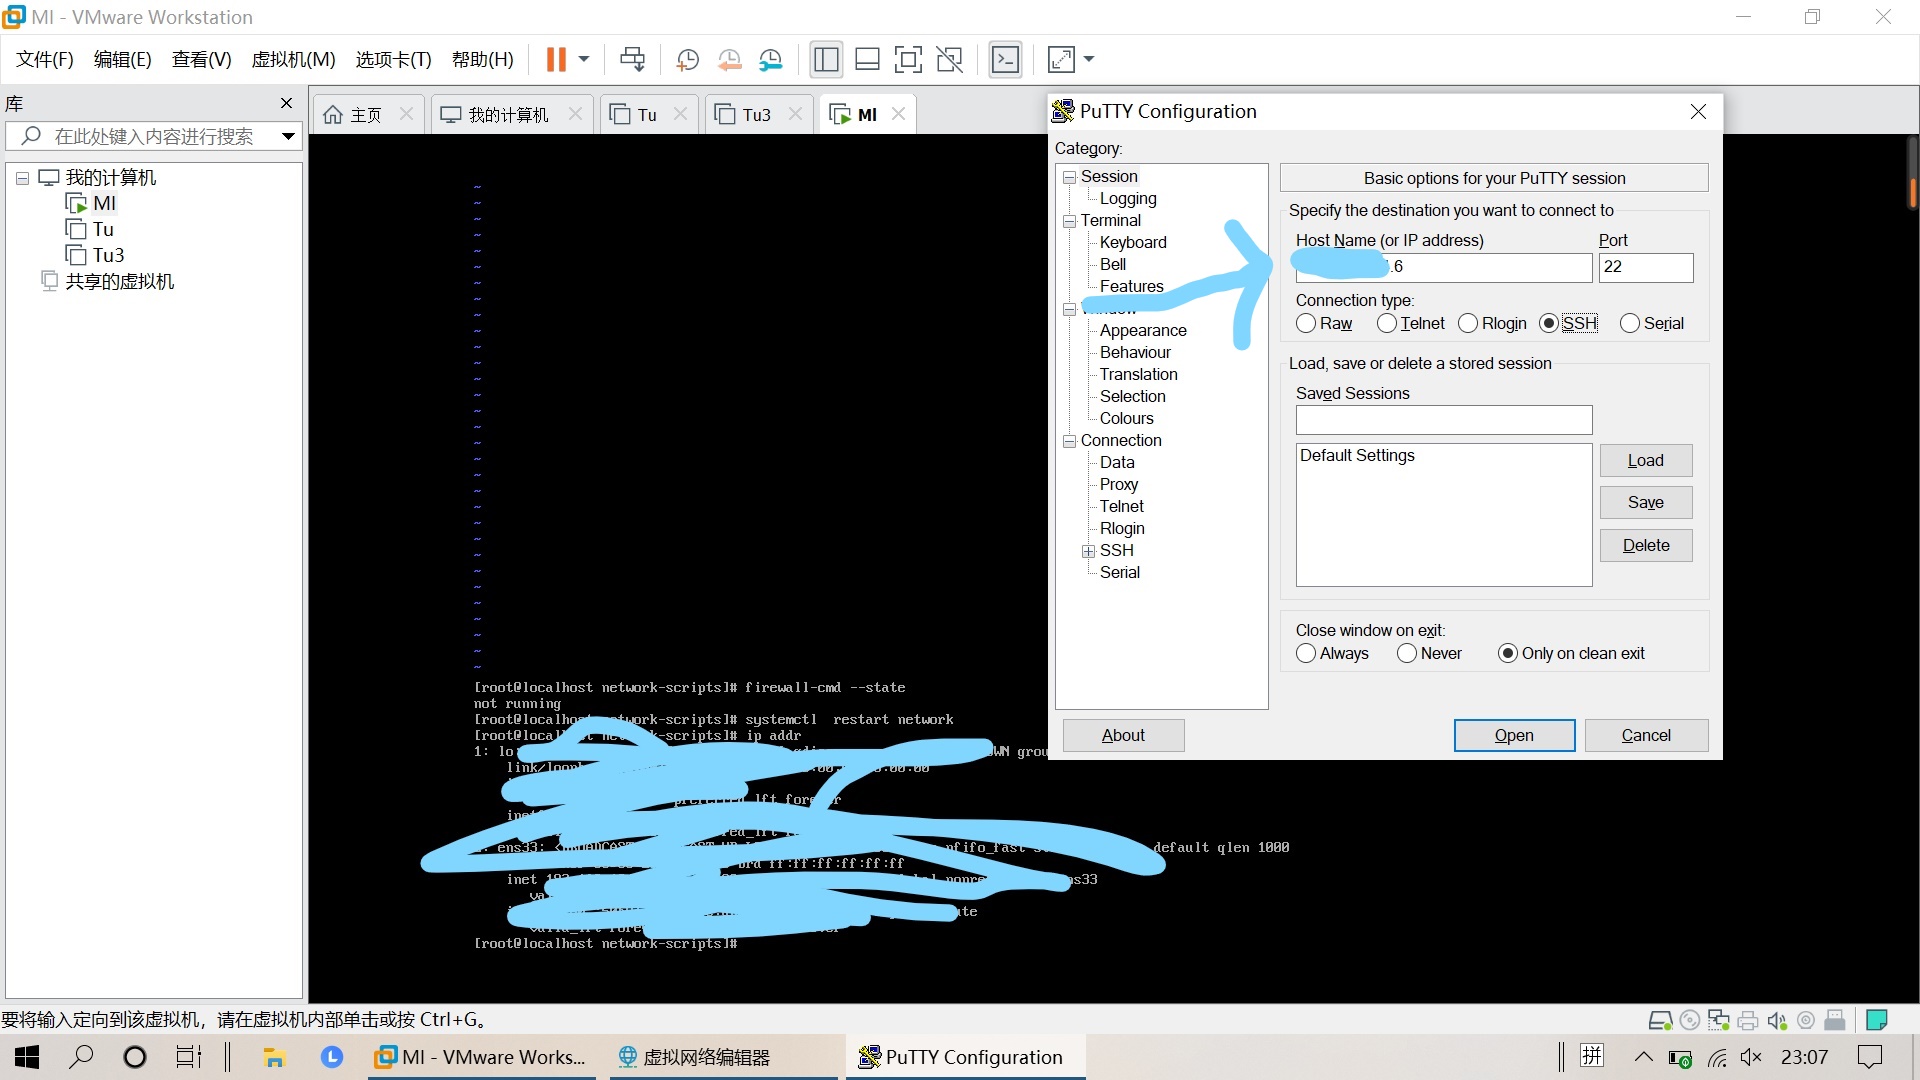Open 虚拟网络编辑器 from the taskbar

(x=724, y=1057)
